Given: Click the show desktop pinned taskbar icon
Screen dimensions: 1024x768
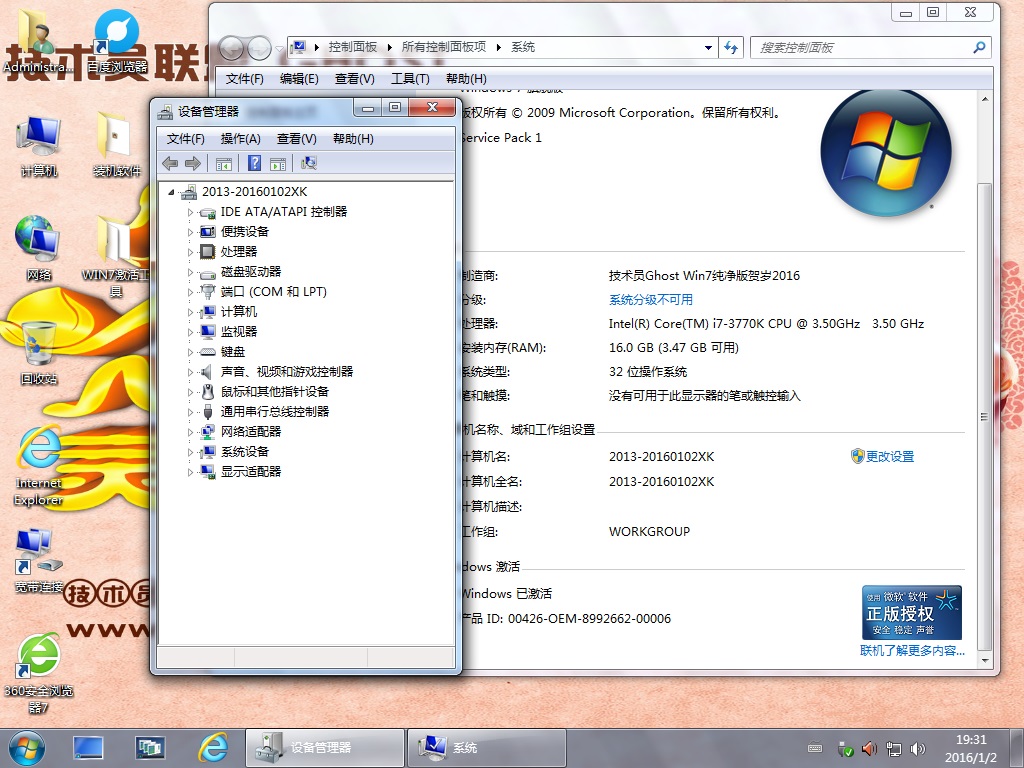Looking at the screenshot, I should pos(88,748).
